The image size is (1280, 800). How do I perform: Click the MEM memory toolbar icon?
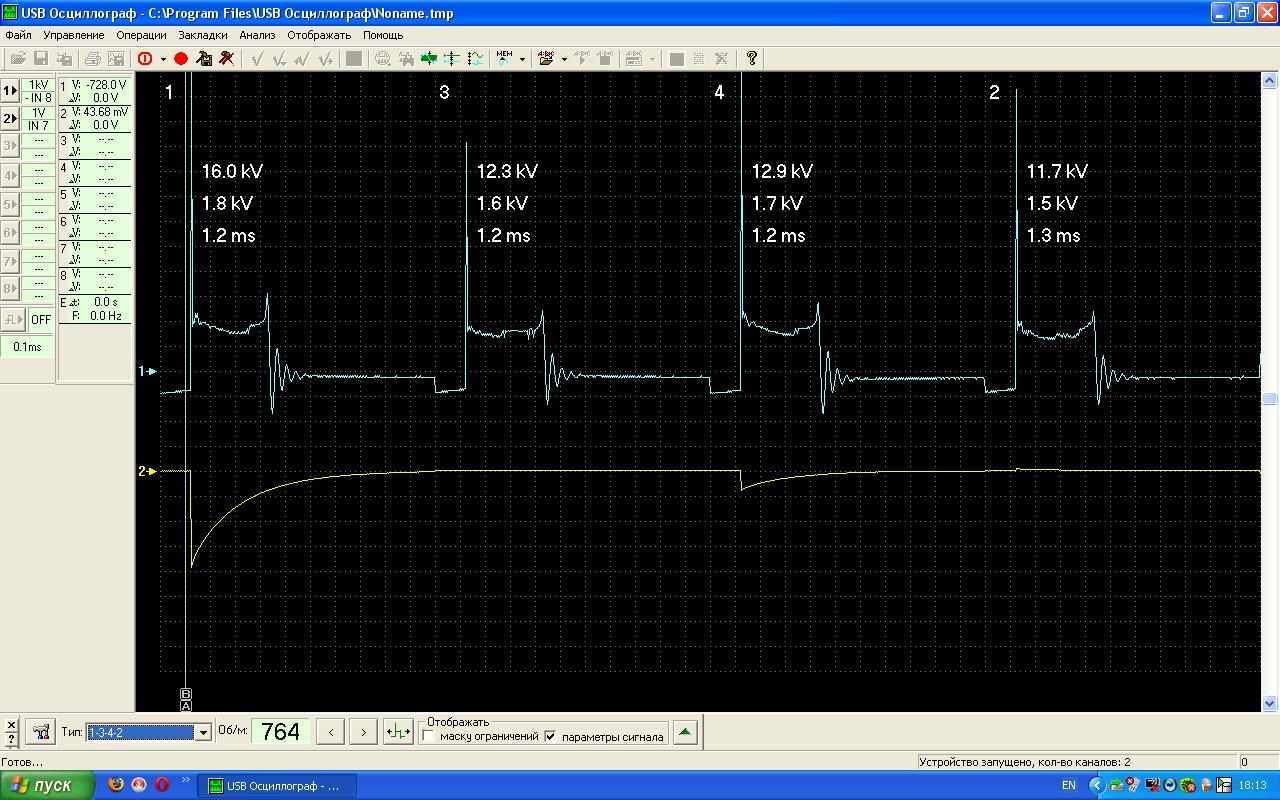pyautogui.click(x=504, y=59)
